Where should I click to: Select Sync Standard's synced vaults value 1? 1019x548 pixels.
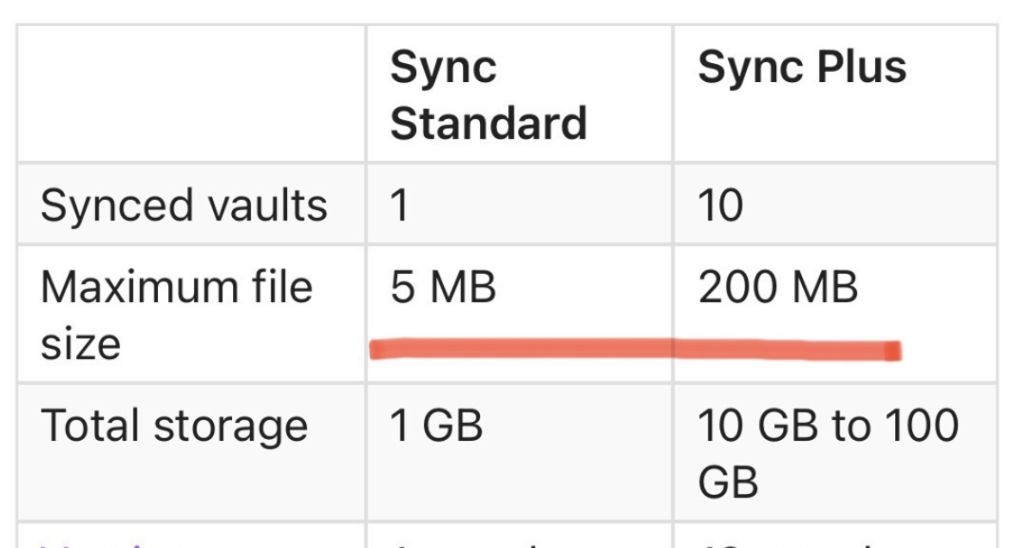[401, 206]
